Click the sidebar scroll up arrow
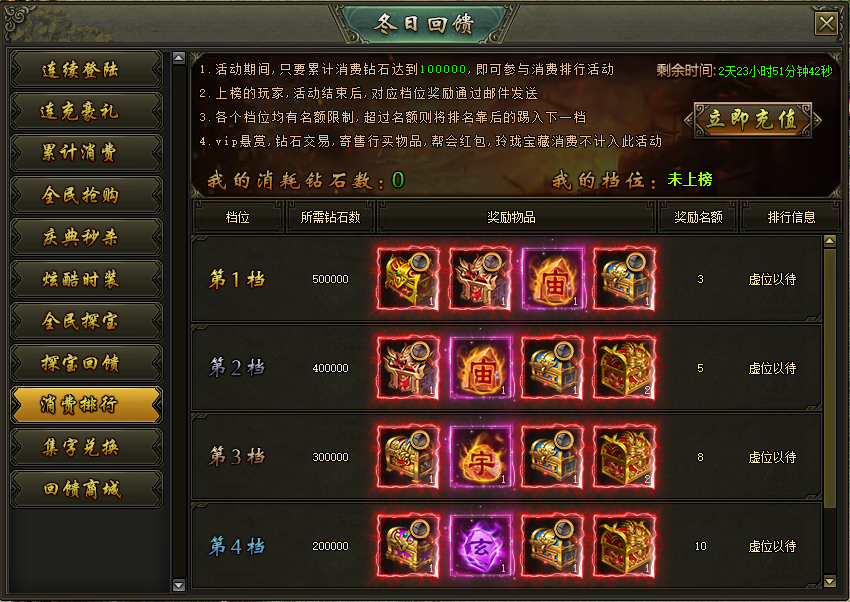This screenshot has width=850, height=602. click(179, 58)
